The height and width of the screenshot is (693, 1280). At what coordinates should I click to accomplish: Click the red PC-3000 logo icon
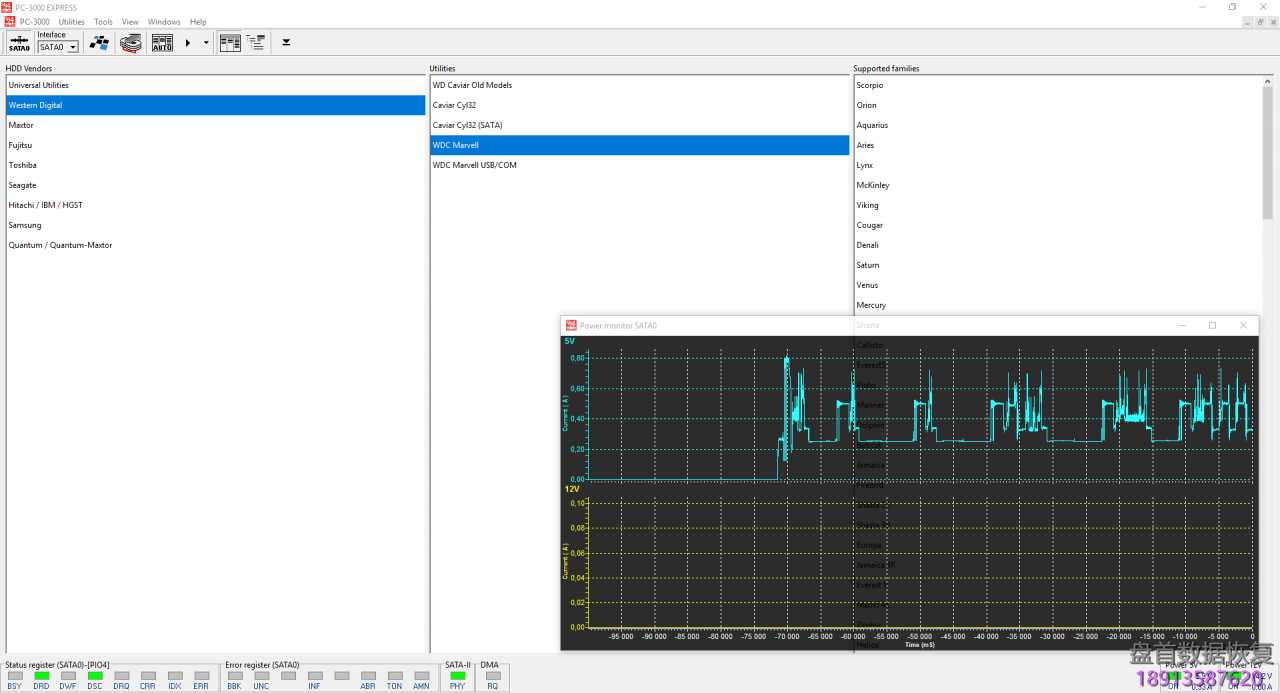pyautogui.click(x=9, y=21)
